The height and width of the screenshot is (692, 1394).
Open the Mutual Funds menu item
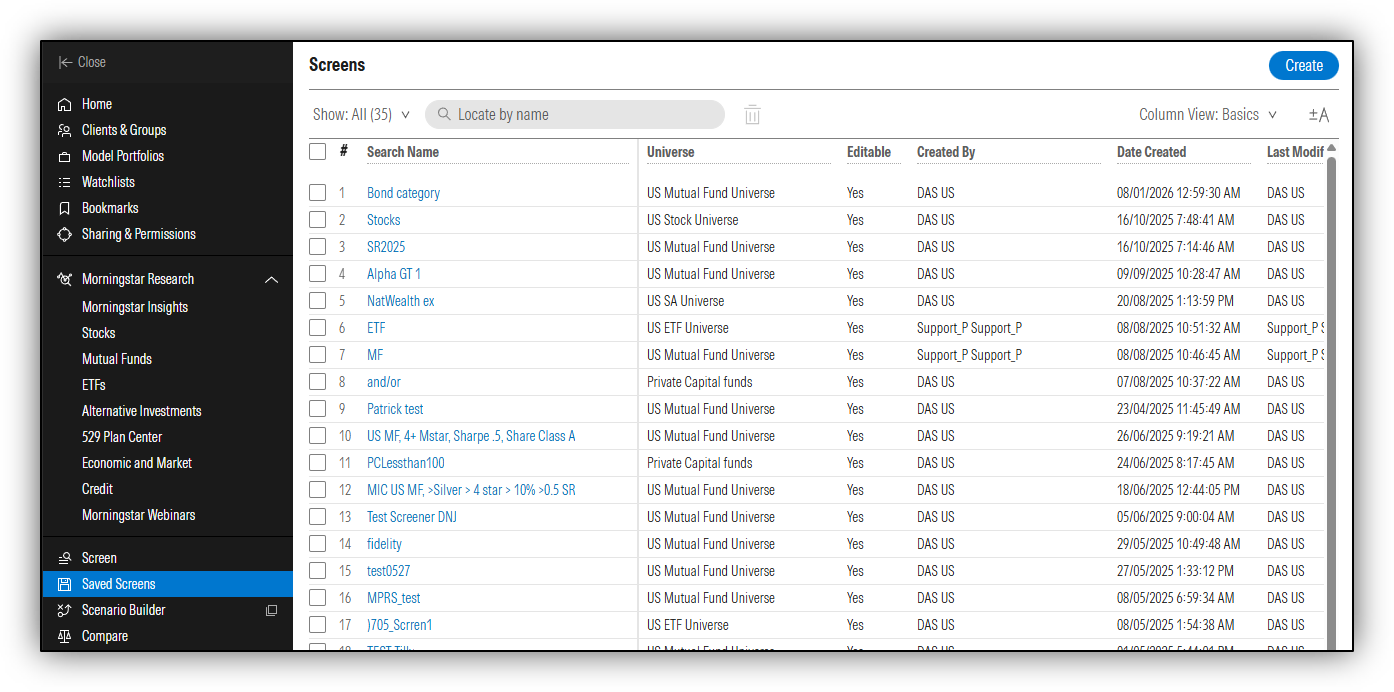[x=117, y=359]
